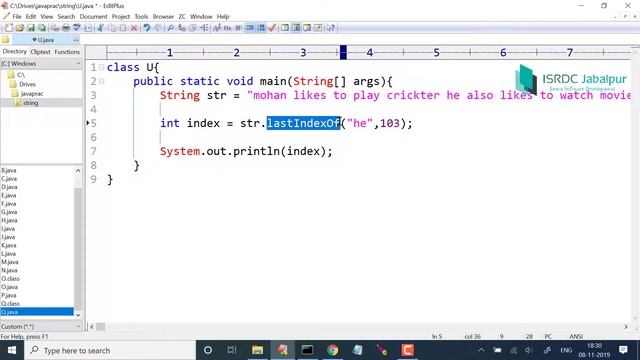Click the file list scroll up arrow
This screenshot has height=360, width=640.
click(x=78, y=171)
